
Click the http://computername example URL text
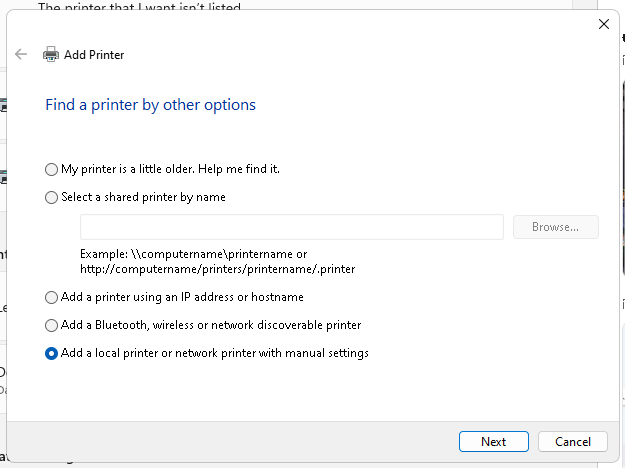pos(218,269)
